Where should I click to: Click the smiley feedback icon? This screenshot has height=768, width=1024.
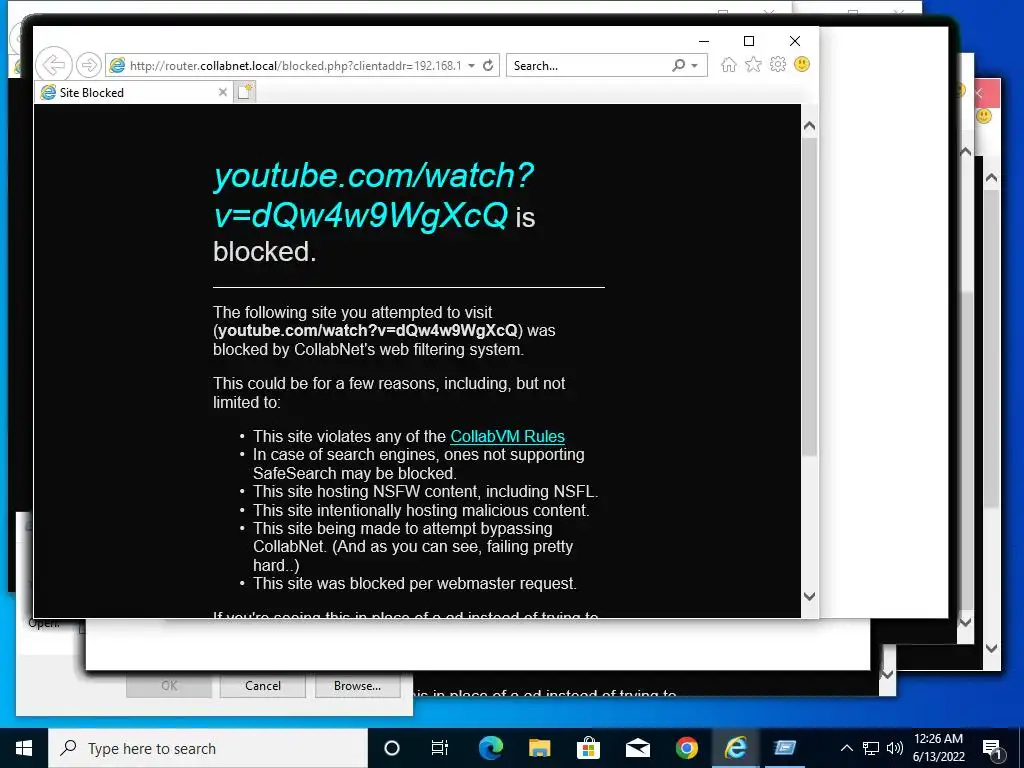802,64
